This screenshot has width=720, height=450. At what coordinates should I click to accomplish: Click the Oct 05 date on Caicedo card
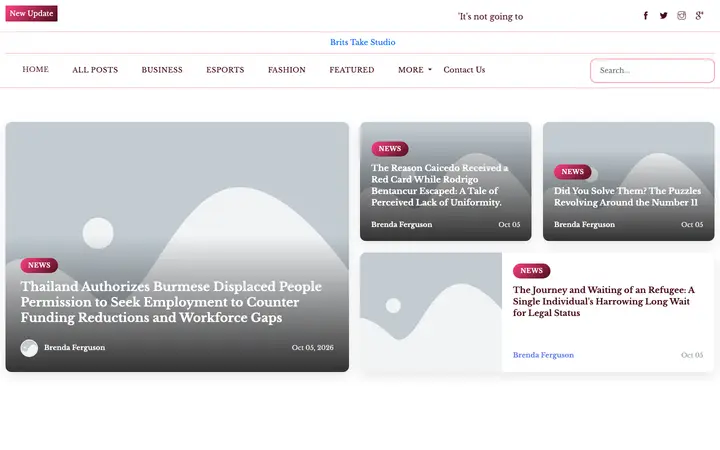pyautogui.click(x=509, y=225)
